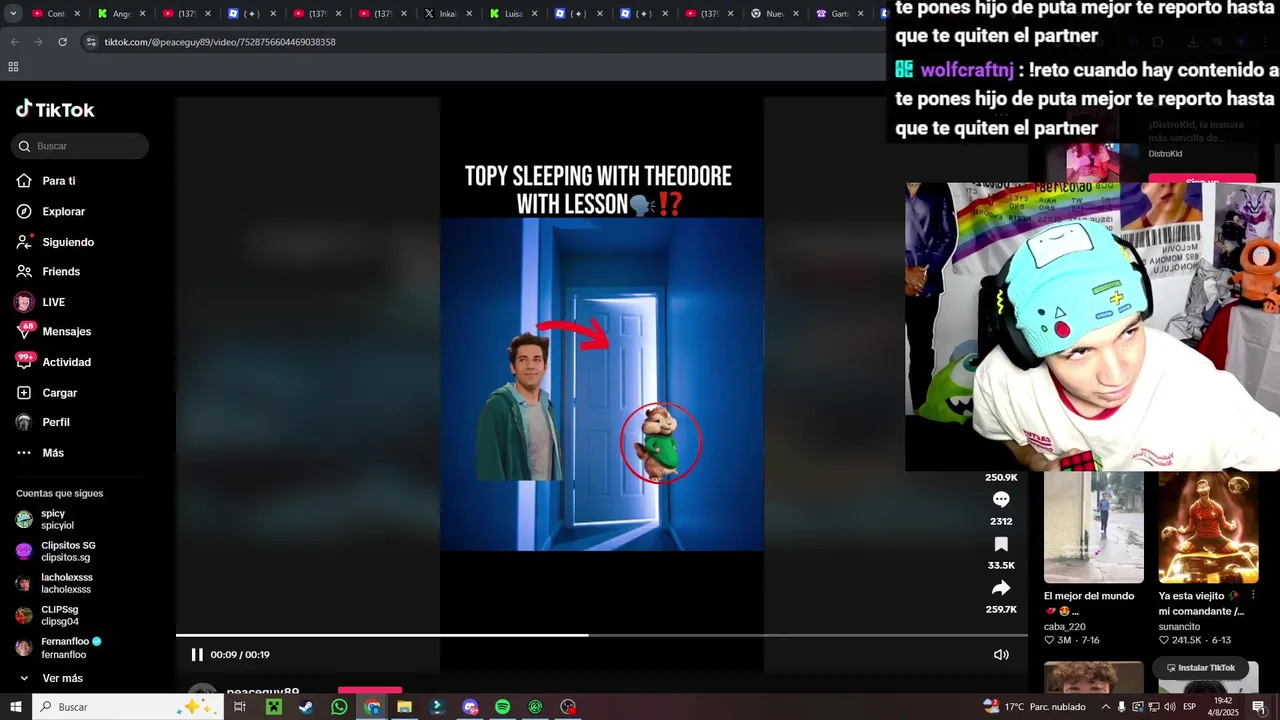Open Siguiendo in the sidebar
Screen dimensions: 1280x720
tap(55, 242)
